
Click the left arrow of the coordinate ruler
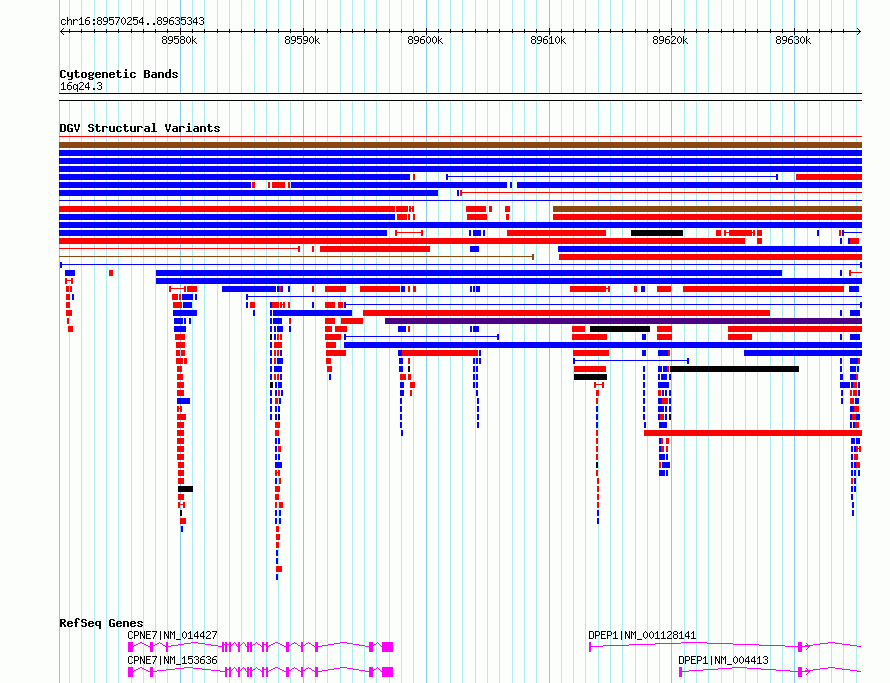tap(62, 32)
